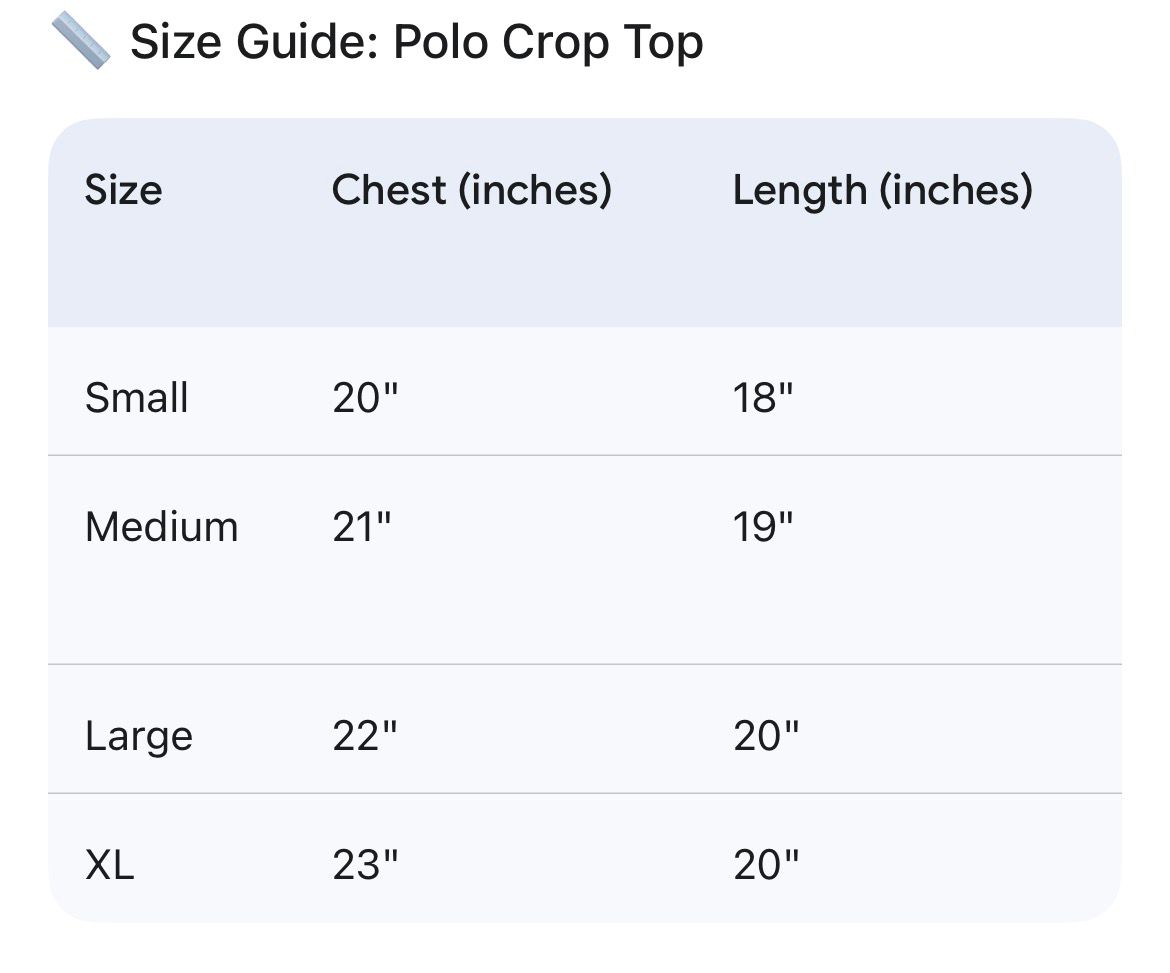The image size is (1170, 973).
Task: Click the Small size row label
Action: (x=137, y=397)
